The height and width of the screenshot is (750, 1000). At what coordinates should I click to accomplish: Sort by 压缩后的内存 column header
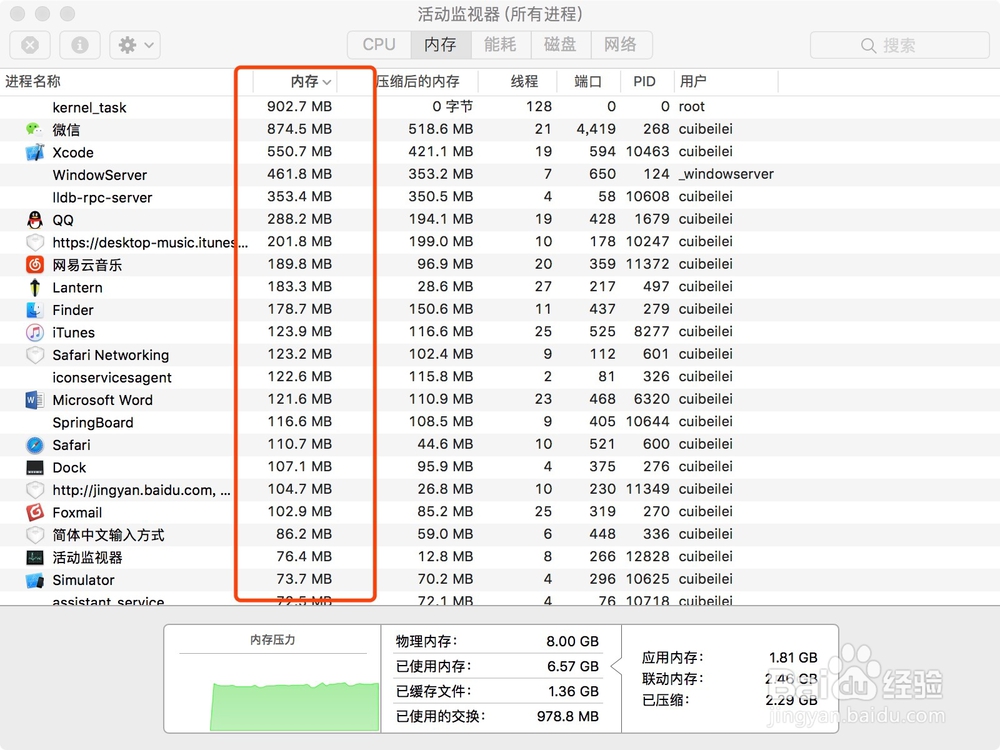[x=418, y=82]
